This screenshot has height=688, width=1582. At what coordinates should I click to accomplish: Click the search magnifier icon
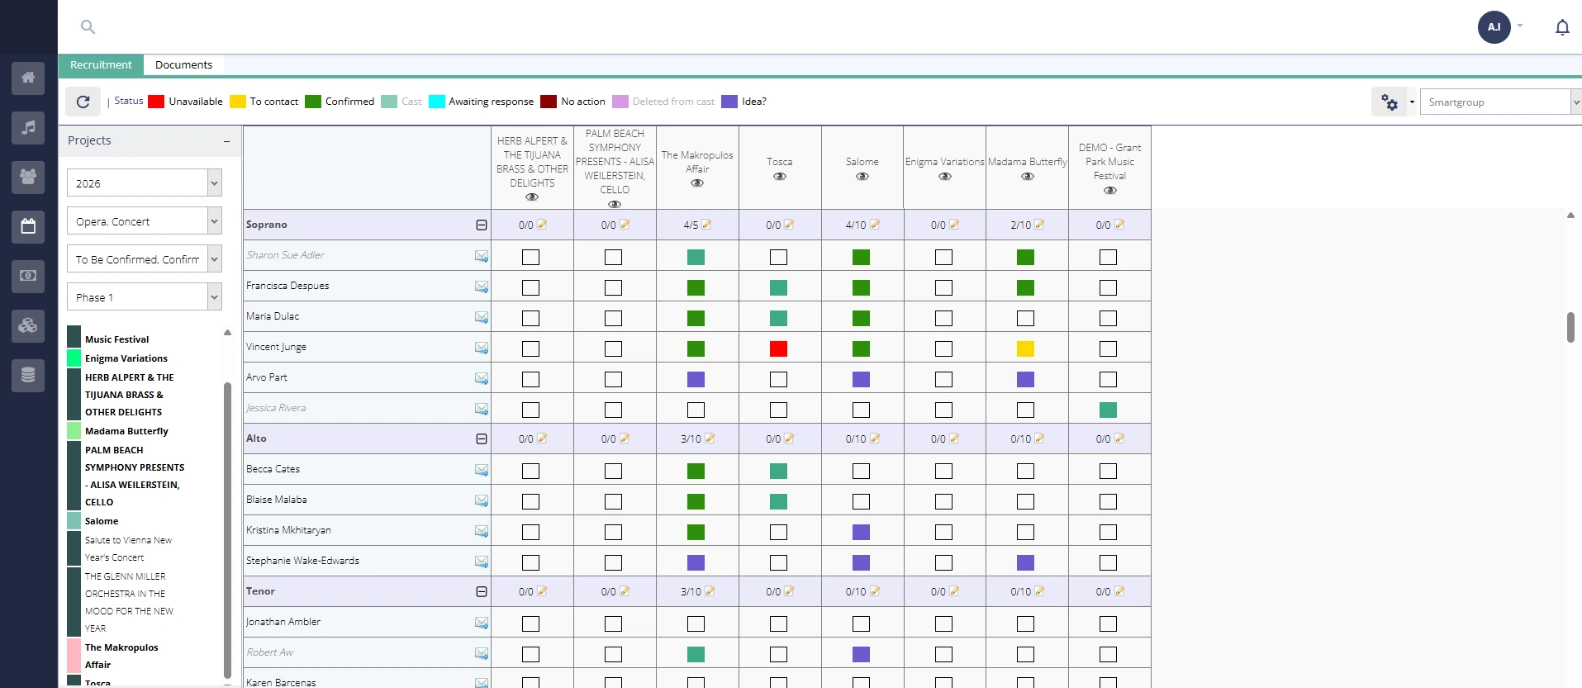coord(88,27)
